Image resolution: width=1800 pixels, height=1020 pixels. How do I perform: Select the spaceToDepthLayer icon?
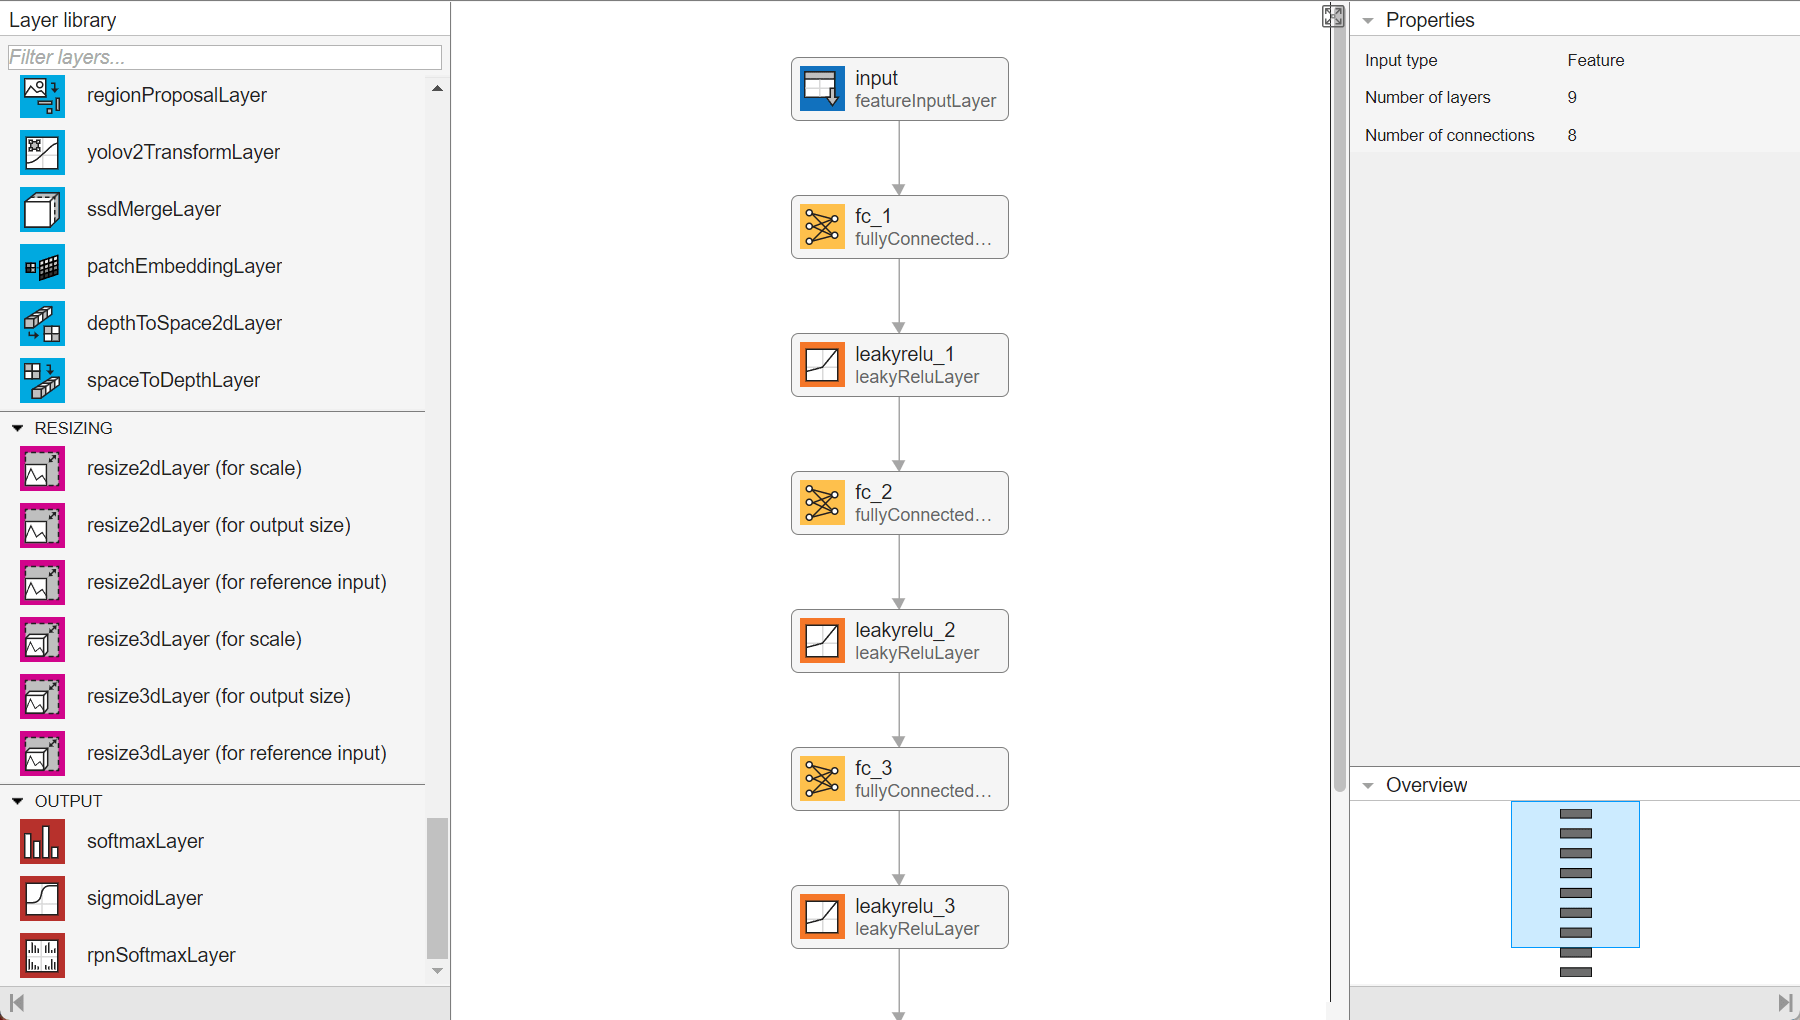click(42, 380)
